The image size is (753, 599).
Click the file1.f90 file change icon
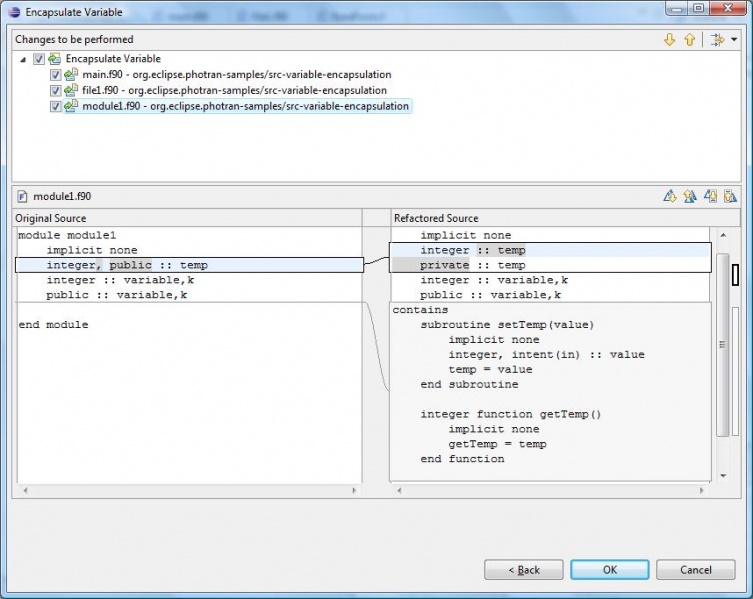(x=71, y=90)
